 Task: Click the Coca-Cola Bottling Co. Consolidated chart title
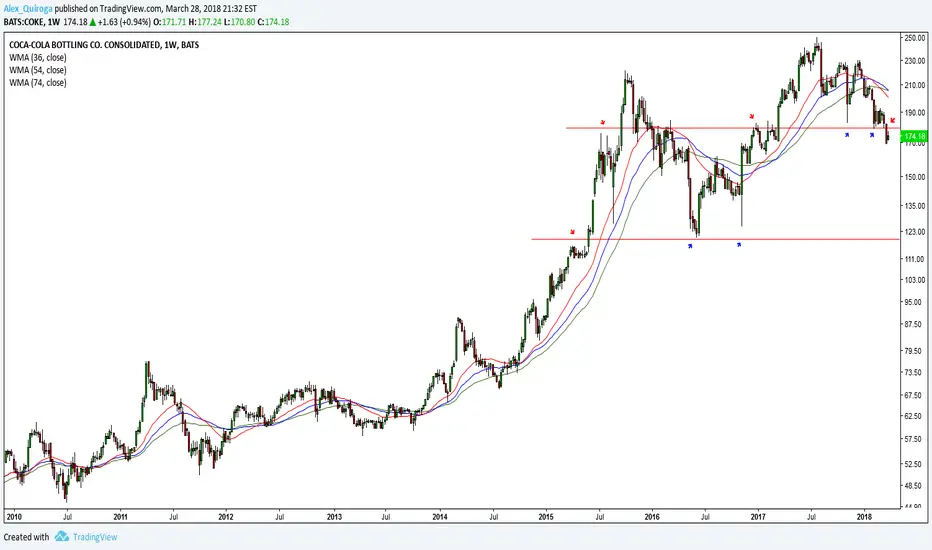coord(104,45)
